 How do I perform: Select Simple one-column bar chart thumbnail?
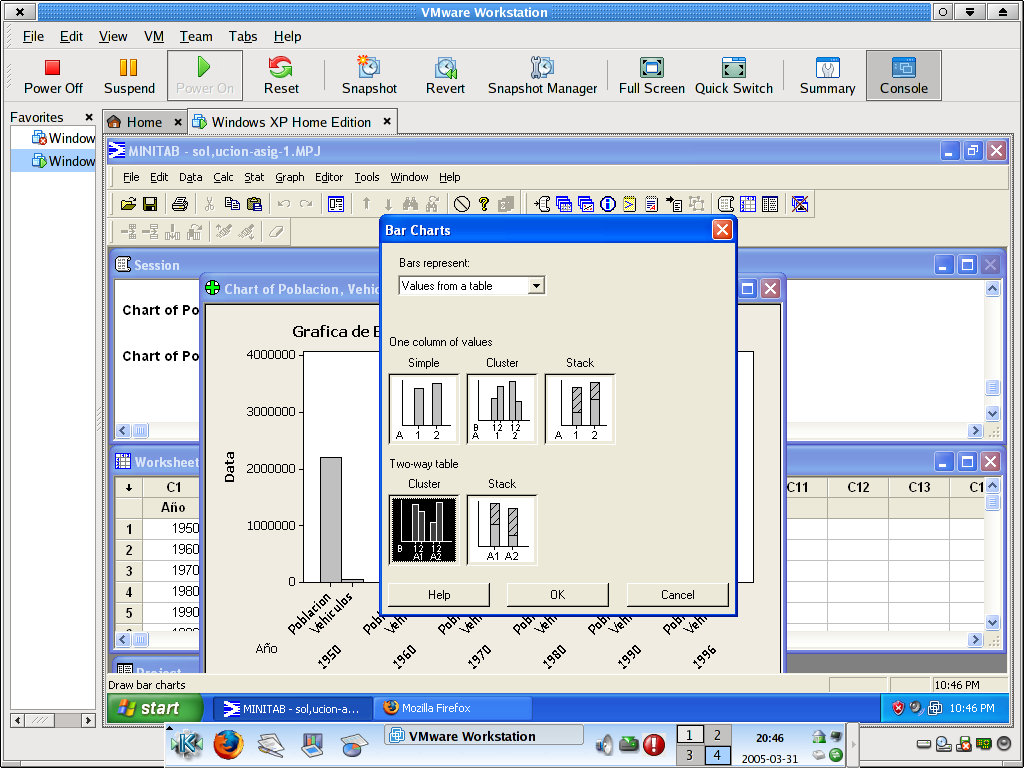pos(424,409)
